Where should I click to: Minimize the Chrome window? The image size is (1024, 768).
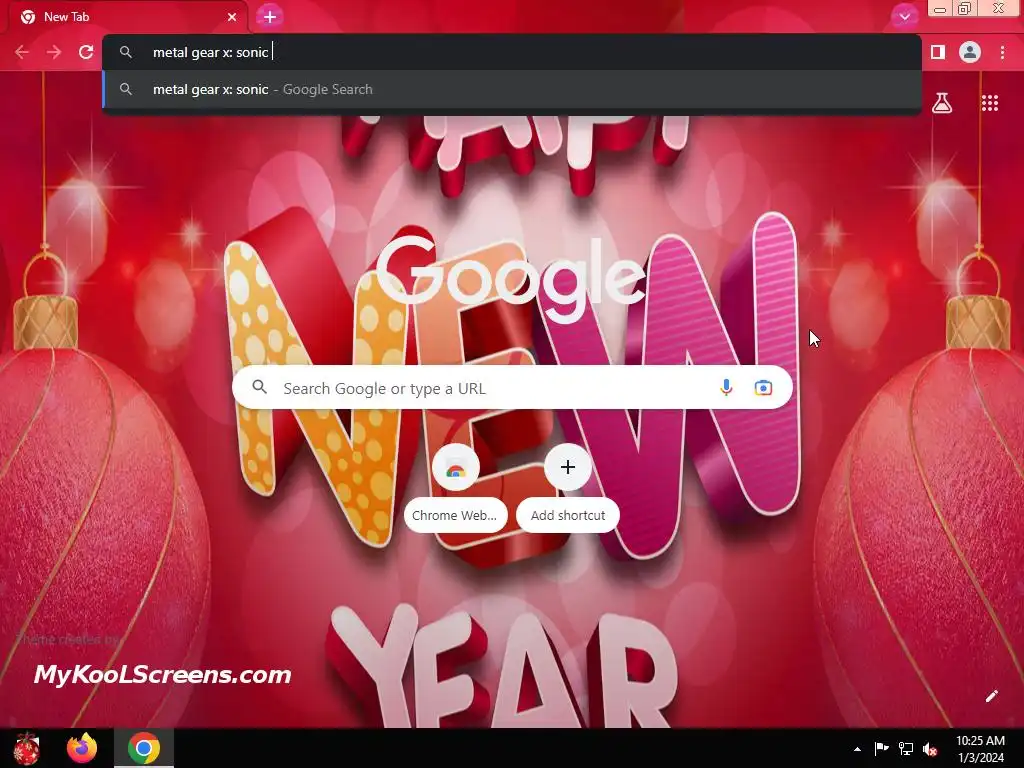940,8
